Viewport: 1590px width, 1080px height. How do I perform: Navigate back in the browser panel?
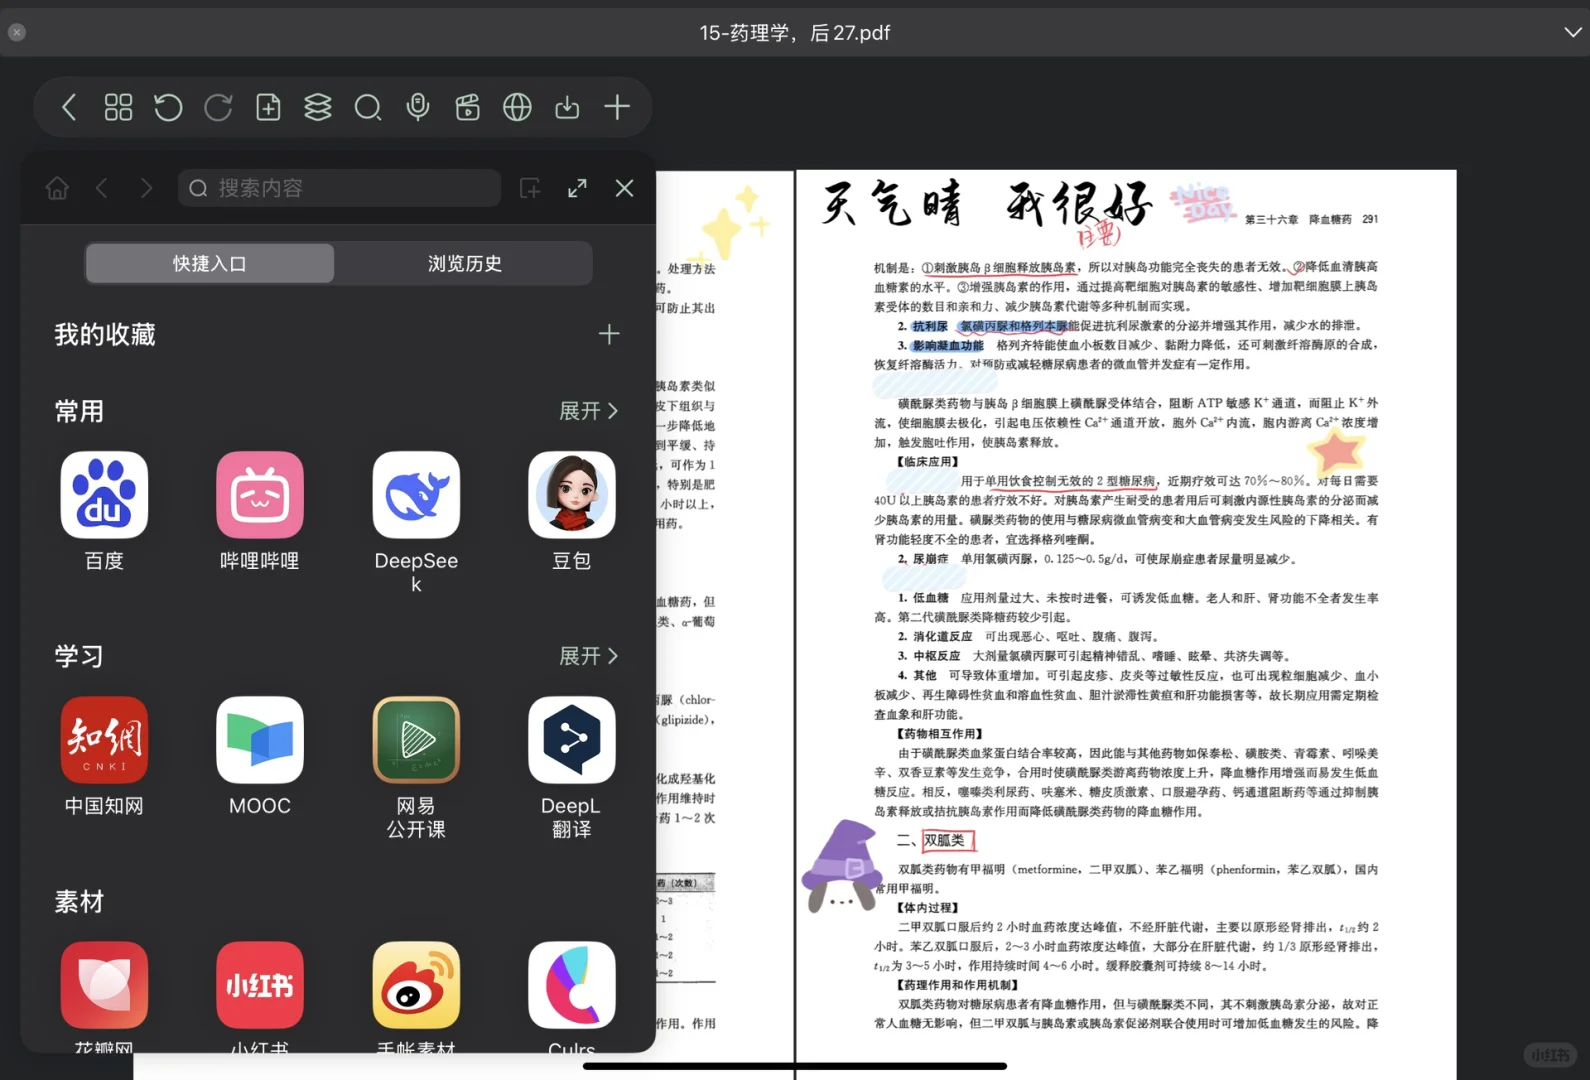tap(102, 188)
